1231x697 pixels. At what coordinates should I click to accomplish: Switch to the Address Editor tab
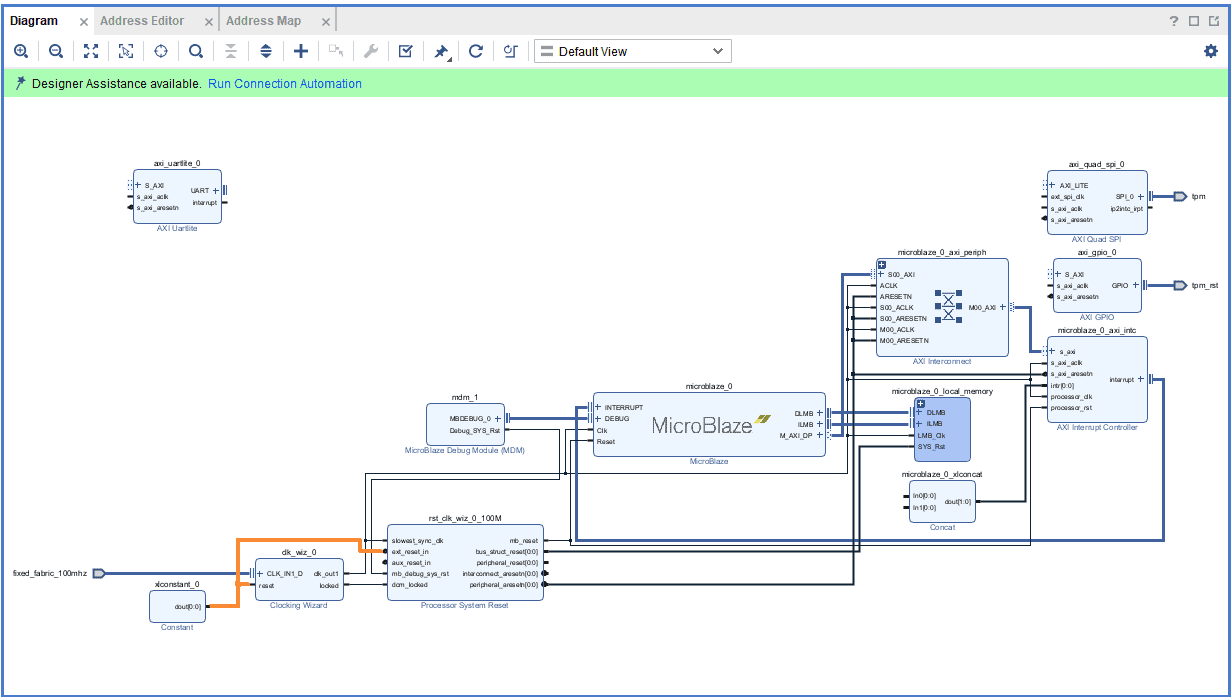pyautogui.click(x=142, y=21)
